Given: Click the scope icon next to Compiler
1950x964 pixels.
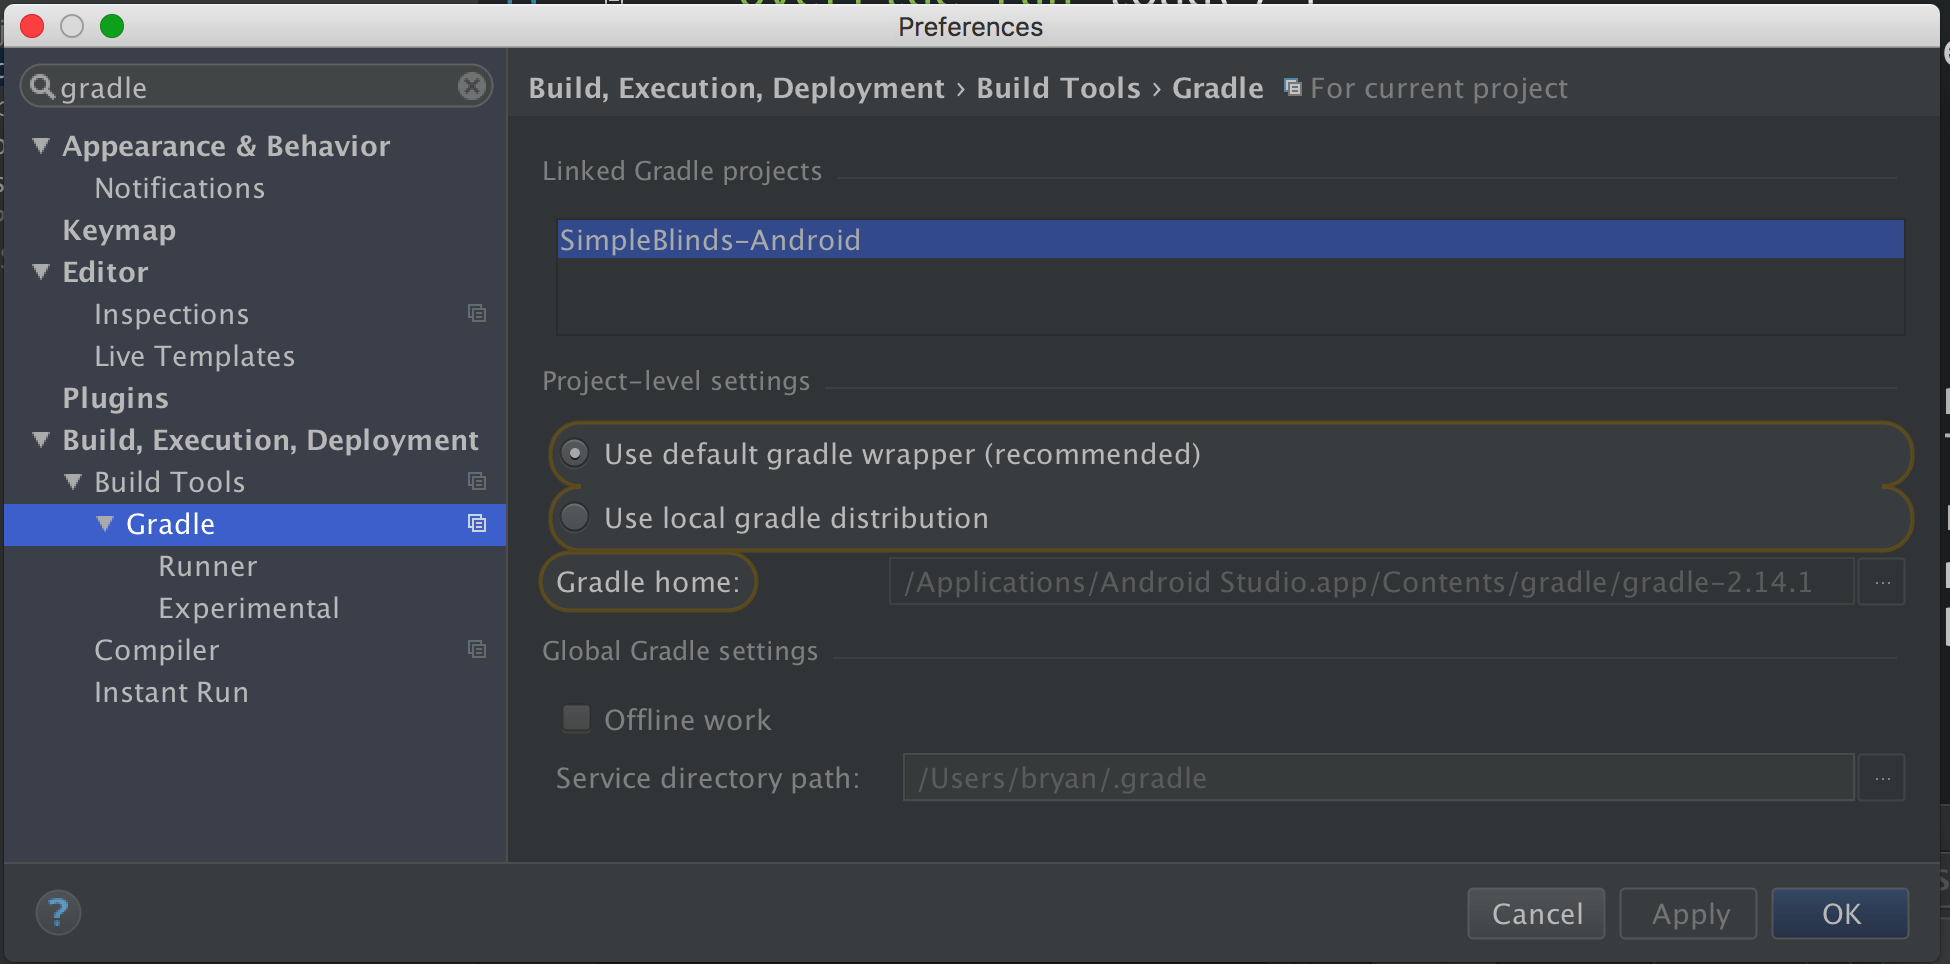Looking at the screenshot, I should click(x=477, y=649).
